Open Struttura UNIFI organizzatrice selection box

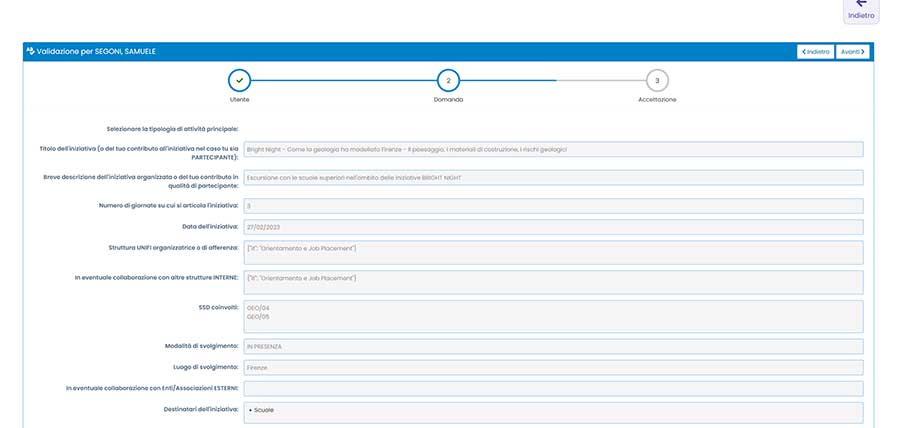tap(552, 252)
